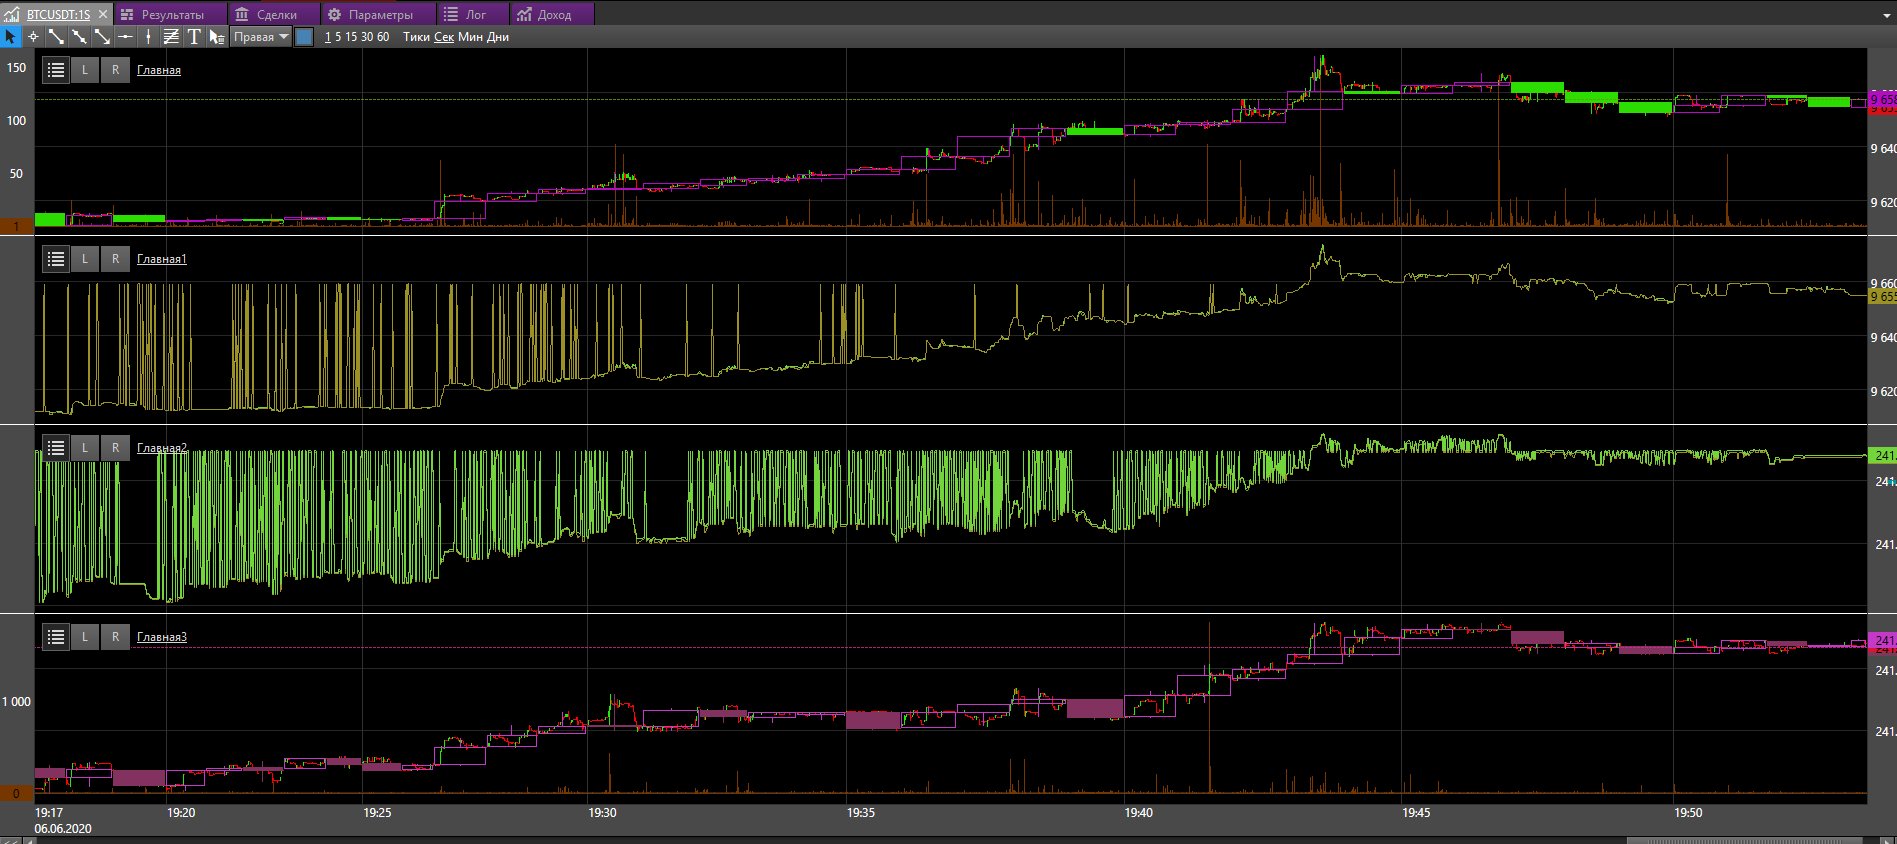Toggle the R axis button on Главная2
1897x844 pixels.
tap(115, 448)
